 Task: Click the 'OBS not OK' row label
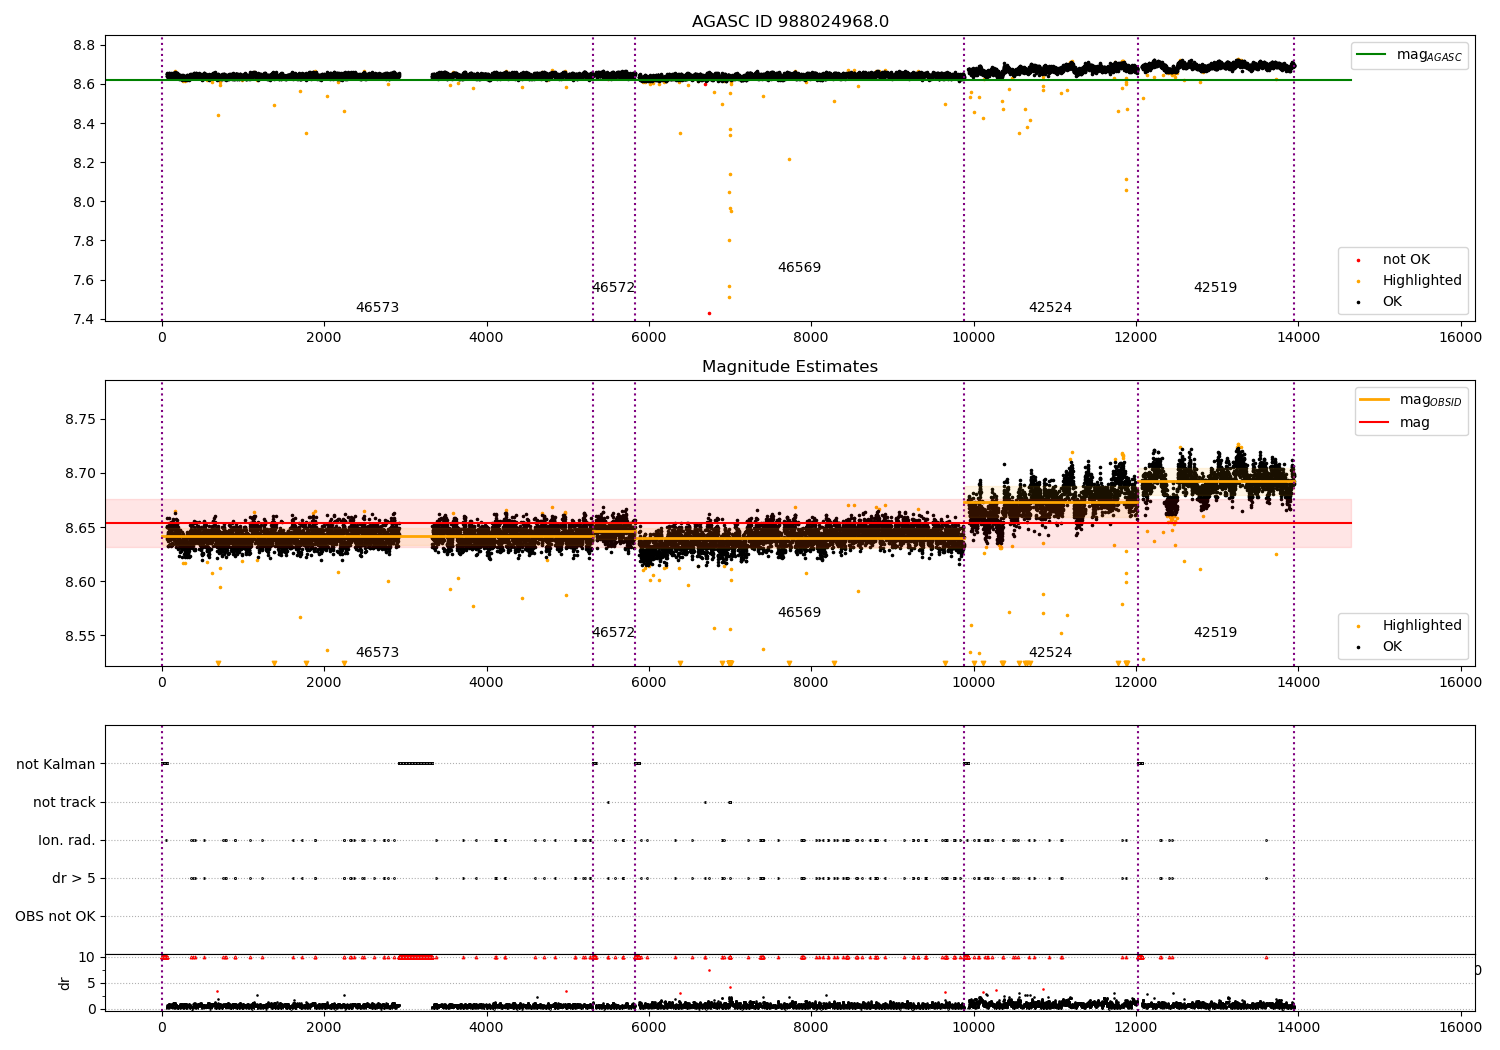(x=56, y=917)
